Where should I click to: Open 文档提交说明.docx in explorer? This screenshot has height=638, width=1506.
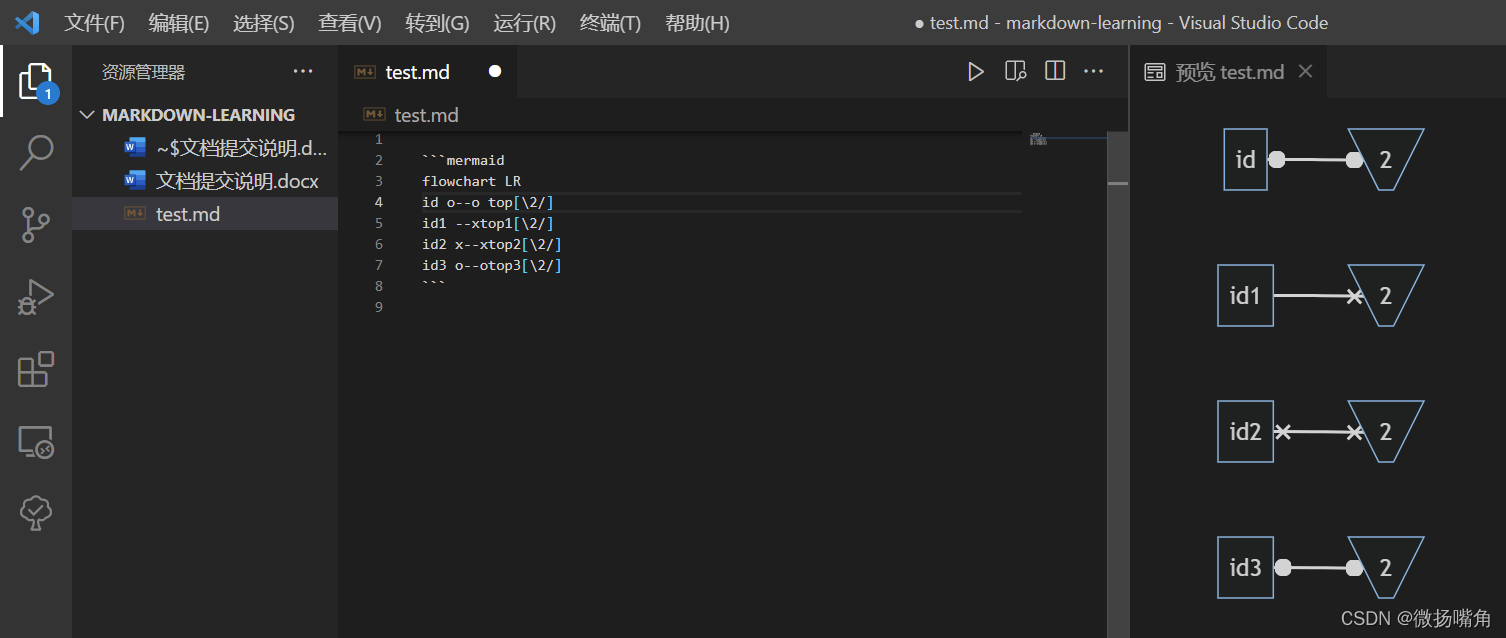click(x=205, y=181)
